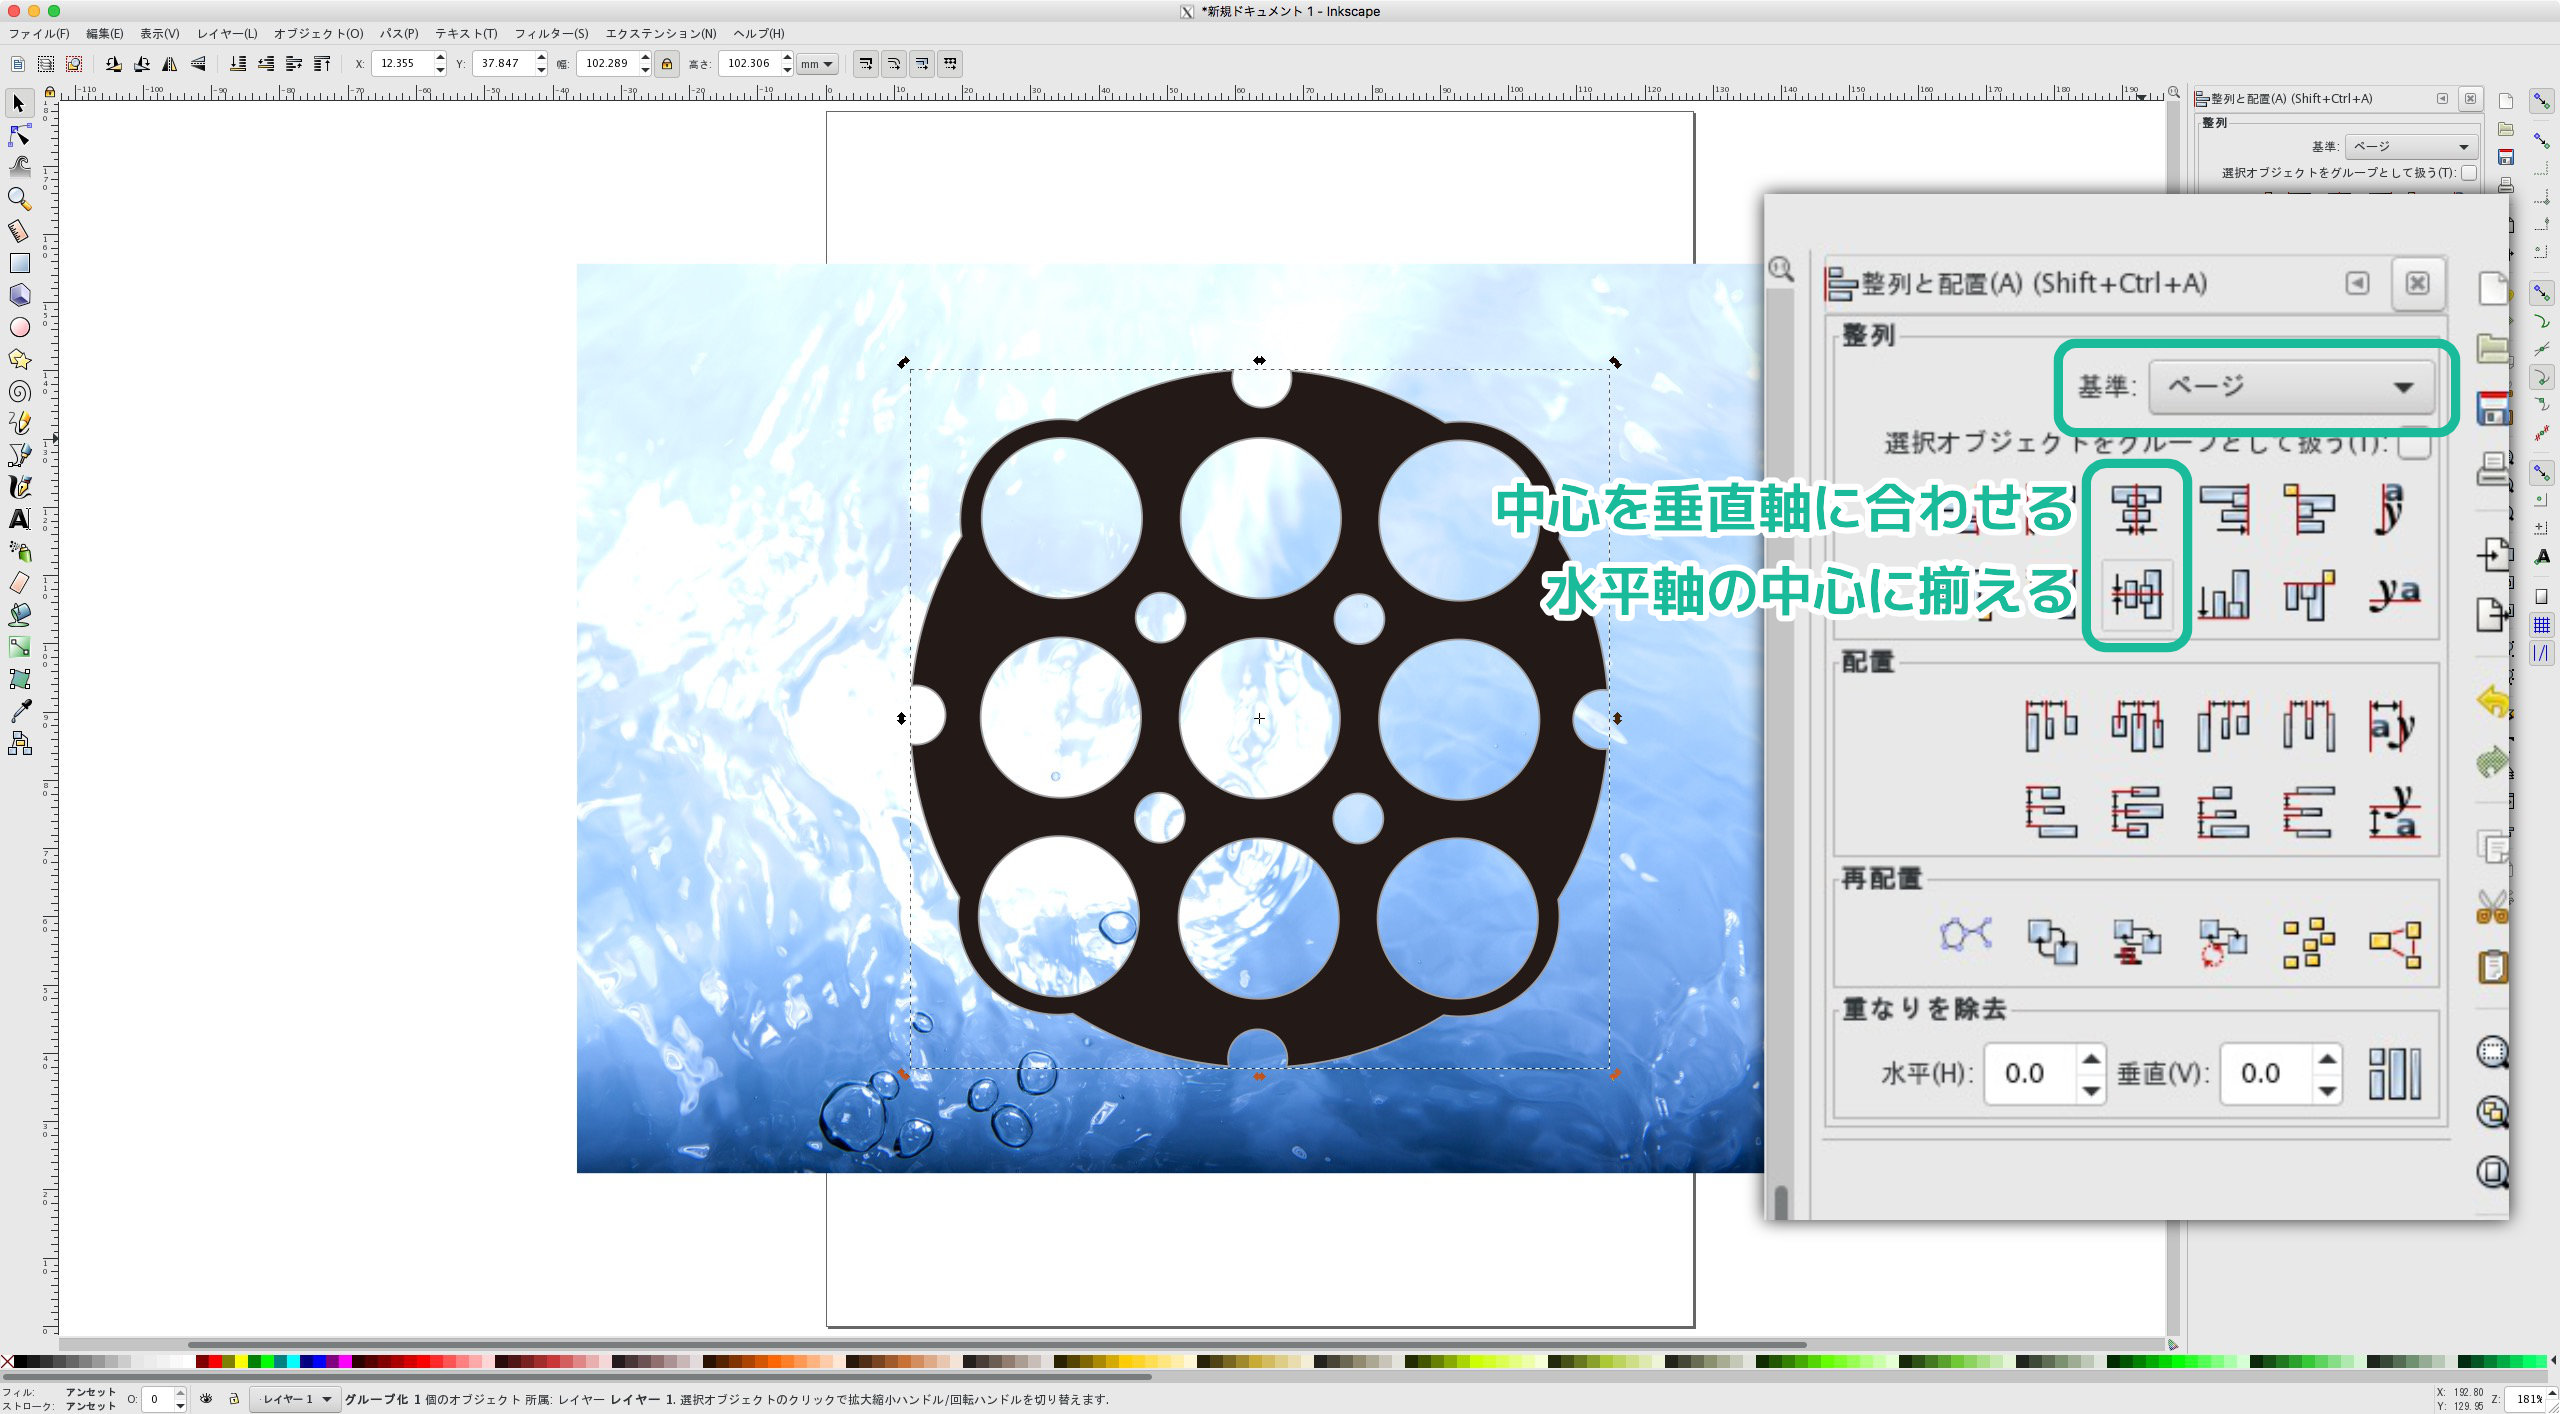Select the Ellipse circle tool
2560x1414 pixels.
tap(19, 327)
